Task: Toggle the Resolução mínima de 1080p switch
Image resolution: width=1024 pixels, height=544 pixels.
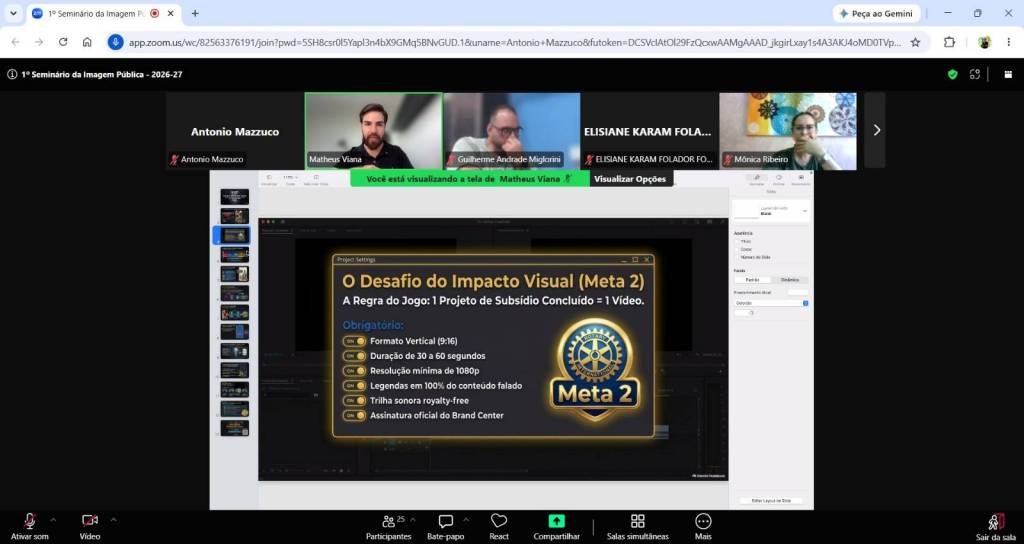Action: pos(355,371)
